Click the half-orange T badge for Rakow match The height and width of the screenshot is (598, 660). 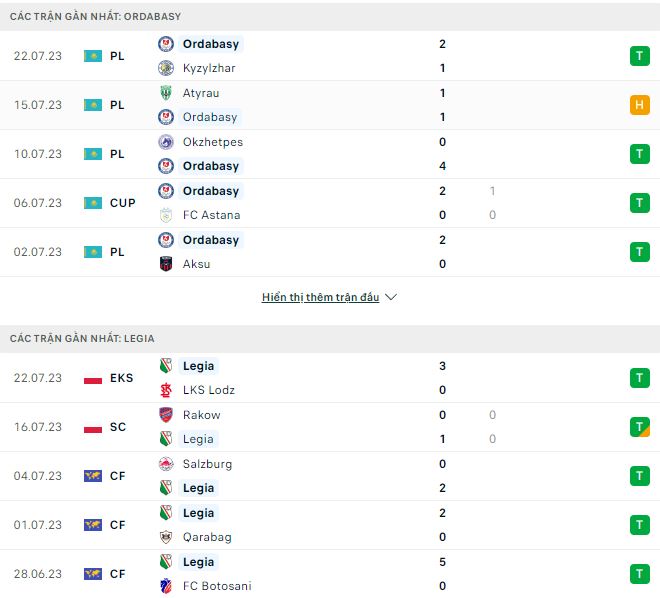click(x=640, y=427)
